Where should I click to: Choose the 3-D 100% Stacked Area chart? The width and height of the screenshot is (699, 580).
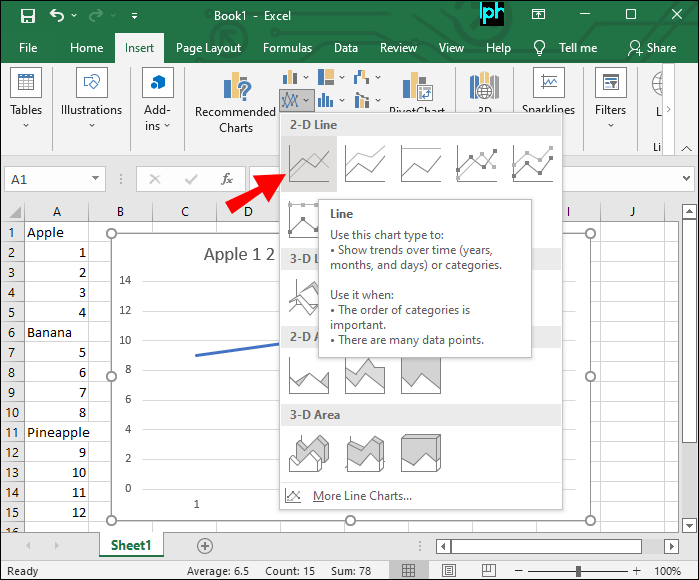tap(421, 452)
